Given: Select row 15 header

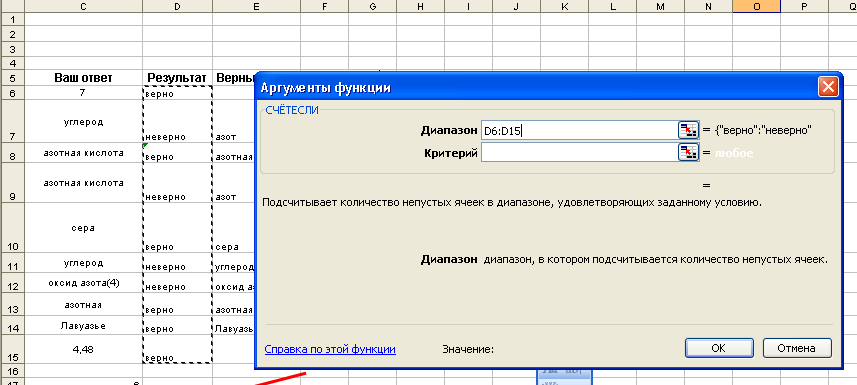Looking at the screenshot, I should point(12,350).
